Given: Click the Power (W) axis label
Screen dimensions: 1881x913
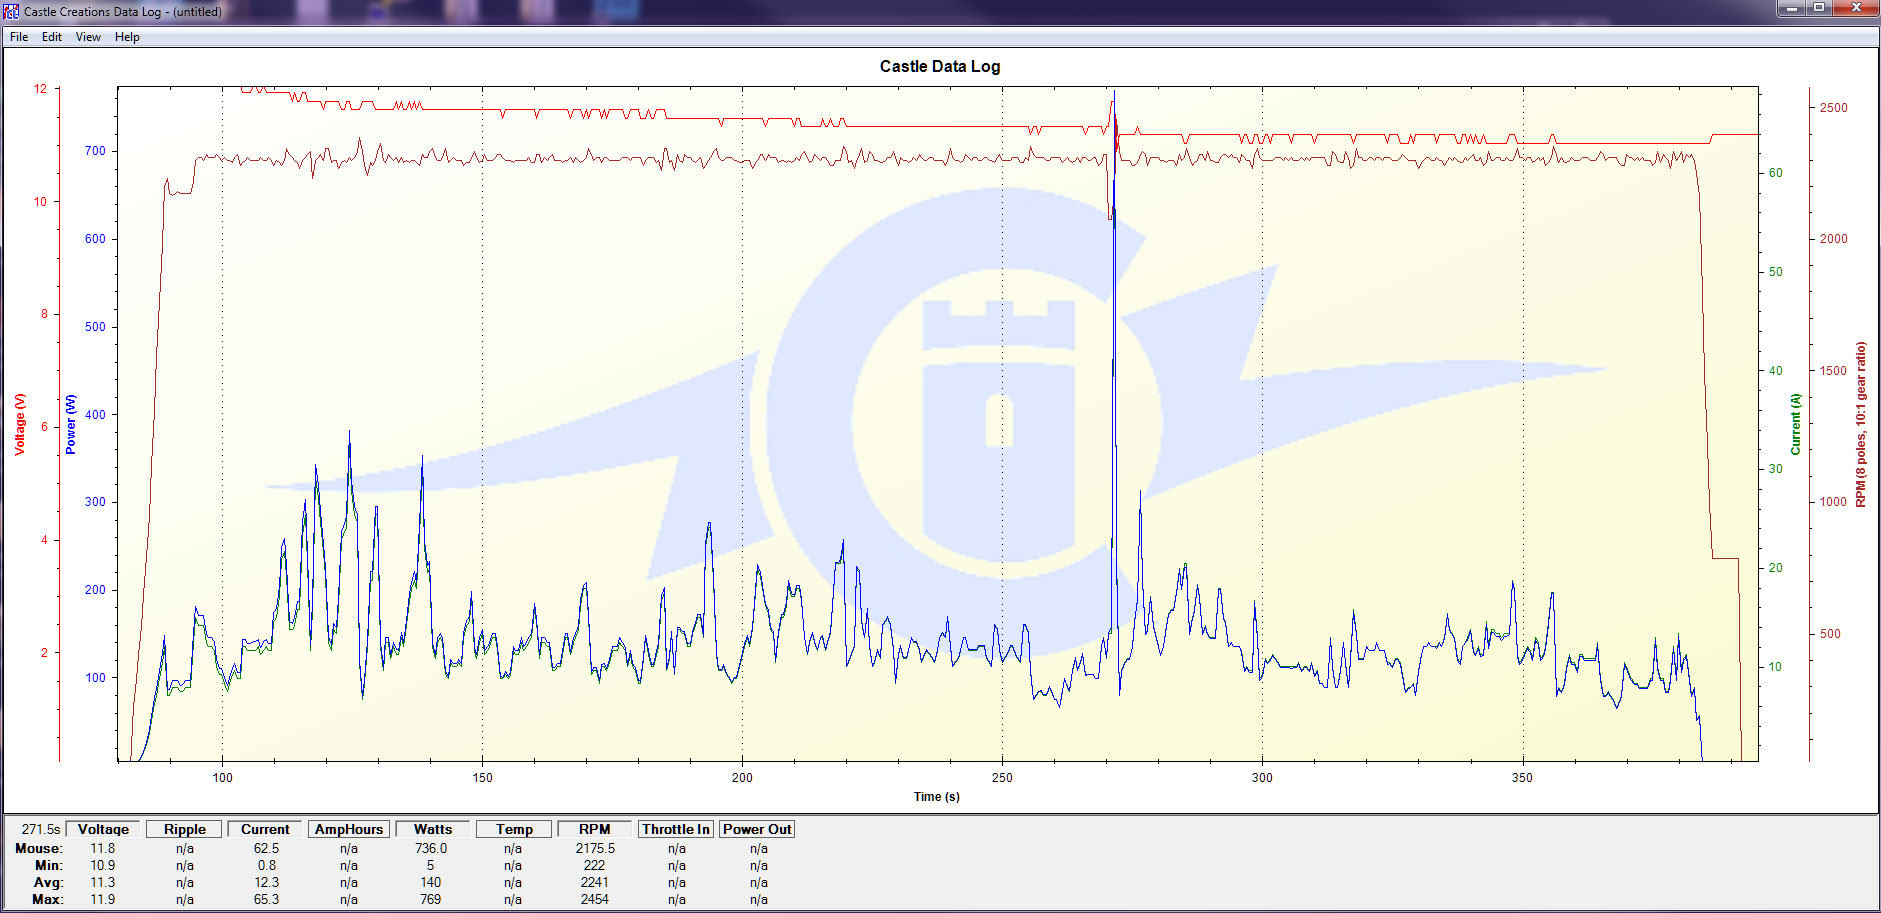Looking at the screenshot, I should [70, 424].
